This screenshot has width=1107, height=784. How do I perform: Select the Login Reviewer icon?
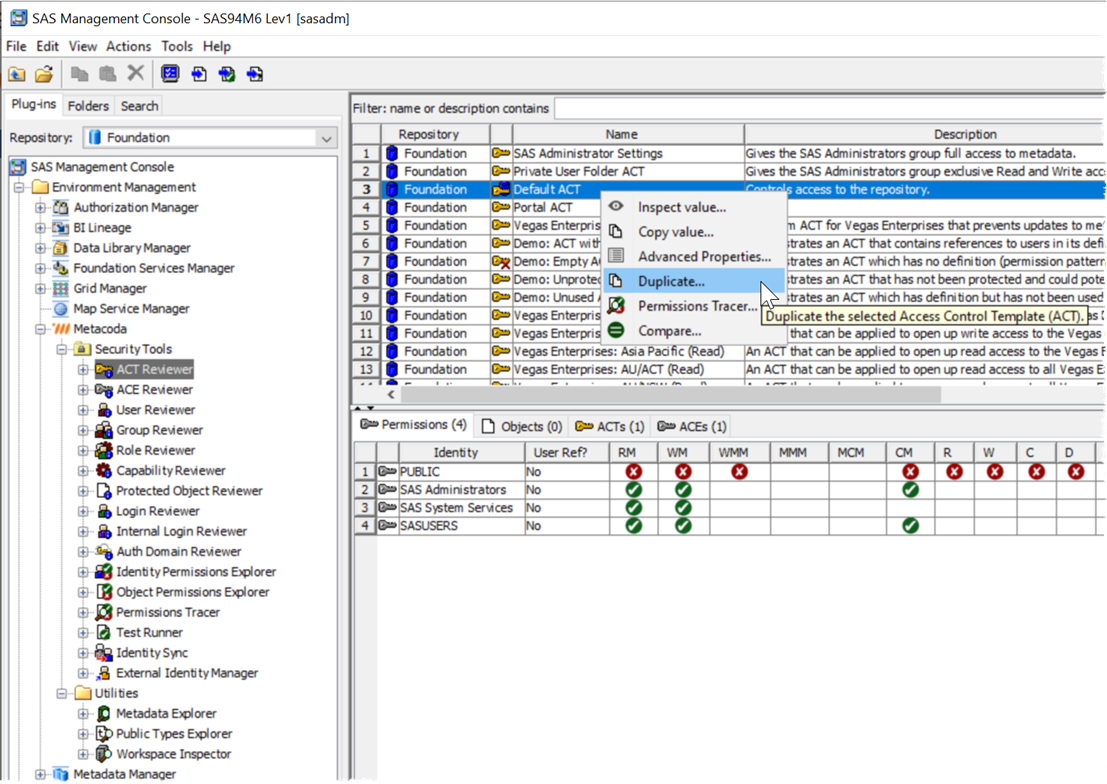coord(104,511)
